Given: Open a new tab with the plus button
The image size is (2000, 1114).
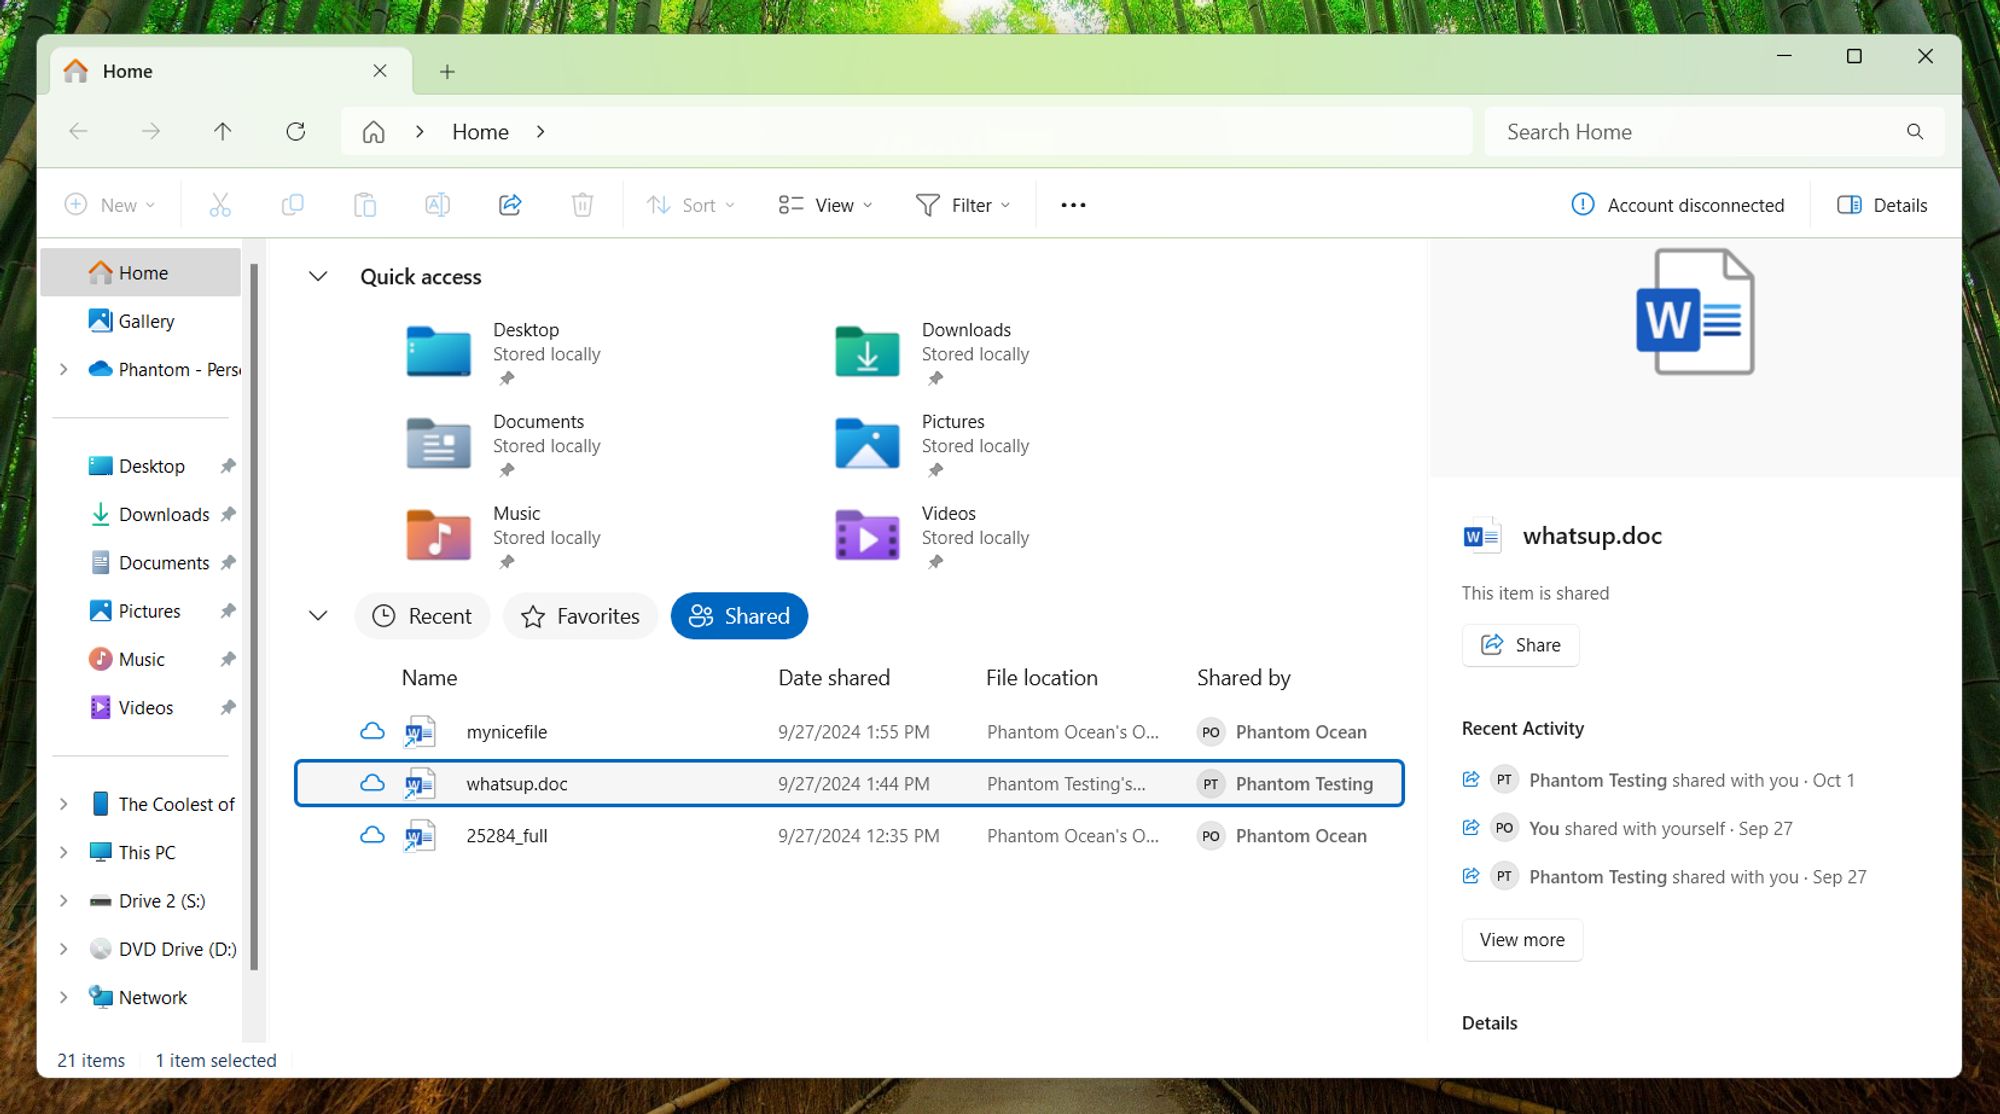Looking at the screenshot, I should tap(447, 71).
